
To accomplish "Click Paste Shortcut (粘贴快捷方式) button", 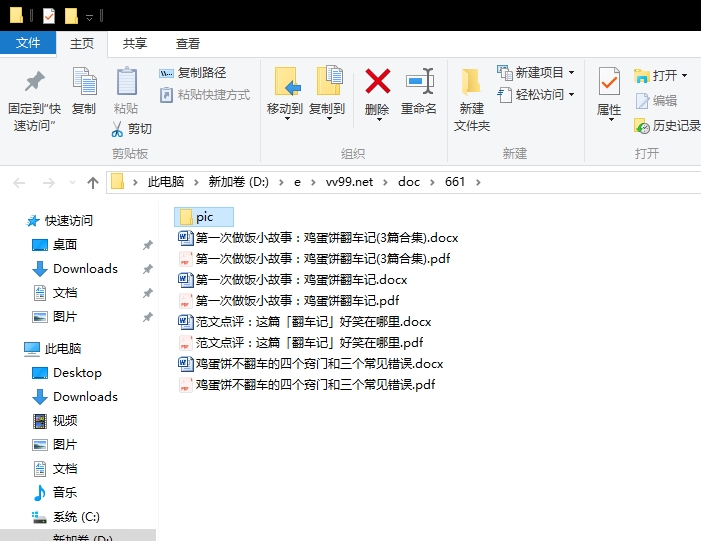I will coord(205,95).
